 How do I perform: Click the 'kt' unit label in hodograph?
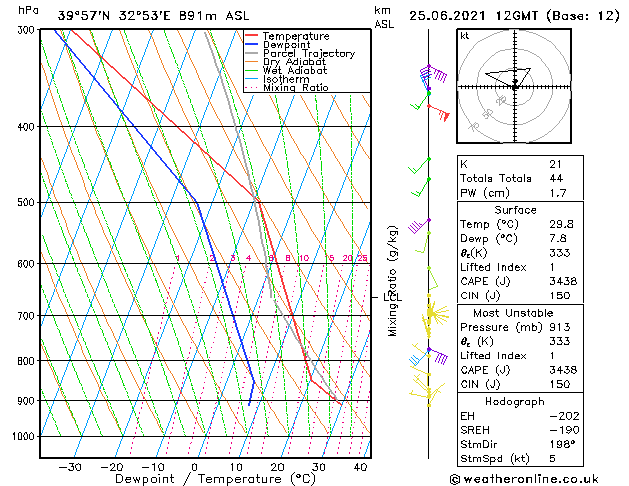465,36
